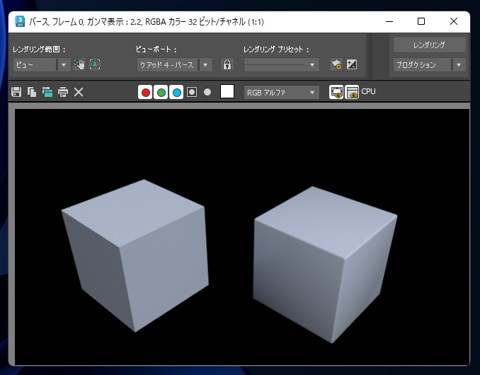Toggle the red channel display
This screenshot has height=375, width=480.
(145, 92)
